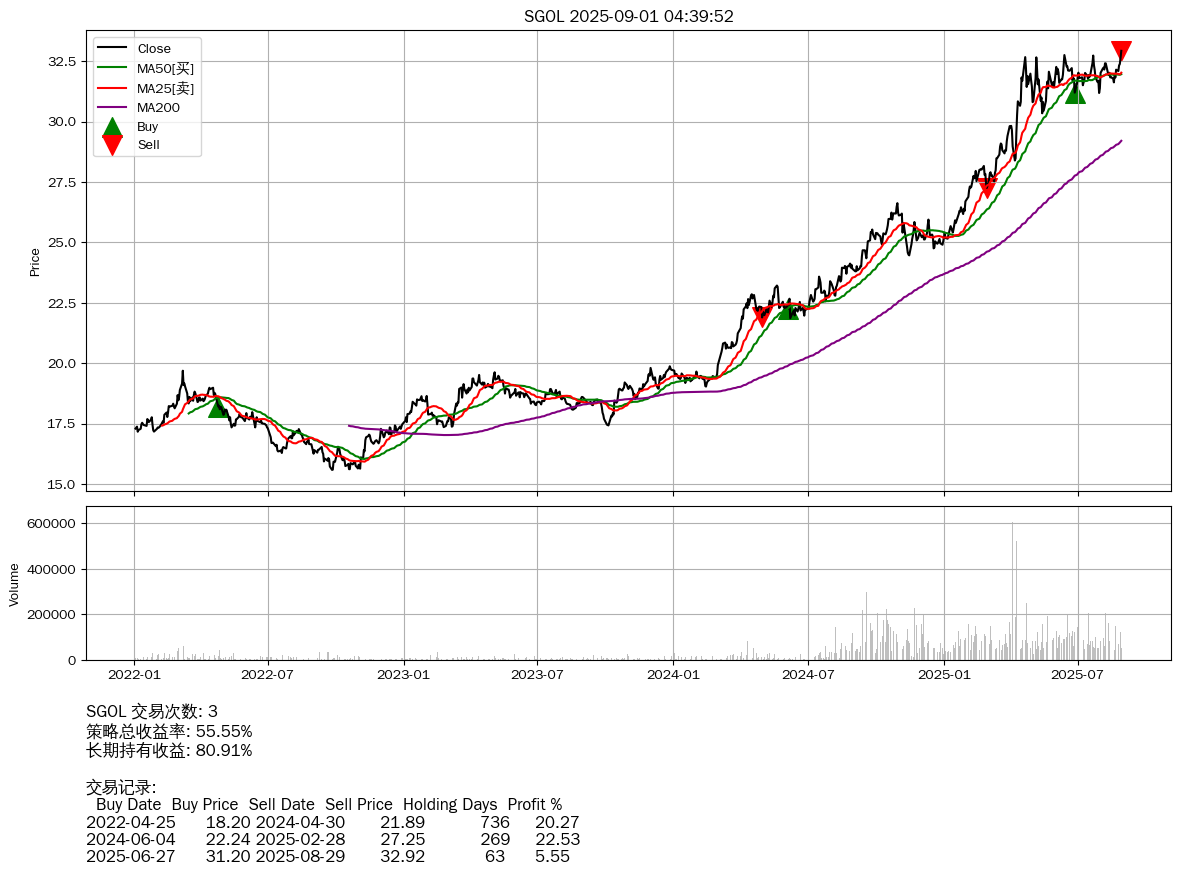Click the red Sell triangle in the legend
Viewport: 1180px width, 875px height.
tap(112, 145)
